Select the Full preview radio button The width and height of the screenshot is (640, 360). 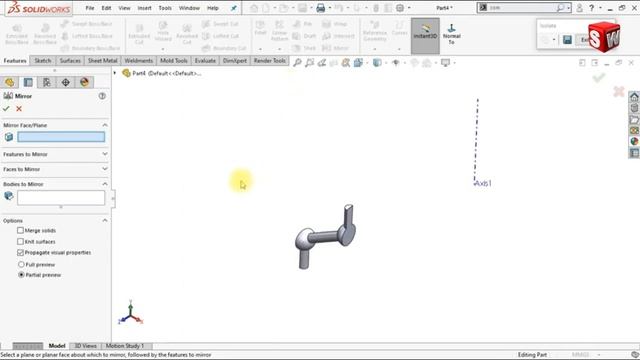21,264
